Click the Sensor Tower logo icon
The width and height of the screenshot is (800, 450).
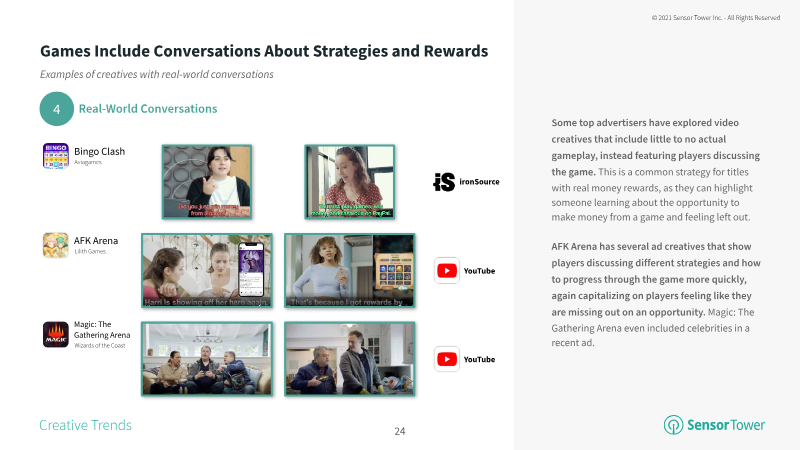pos(673,424)
